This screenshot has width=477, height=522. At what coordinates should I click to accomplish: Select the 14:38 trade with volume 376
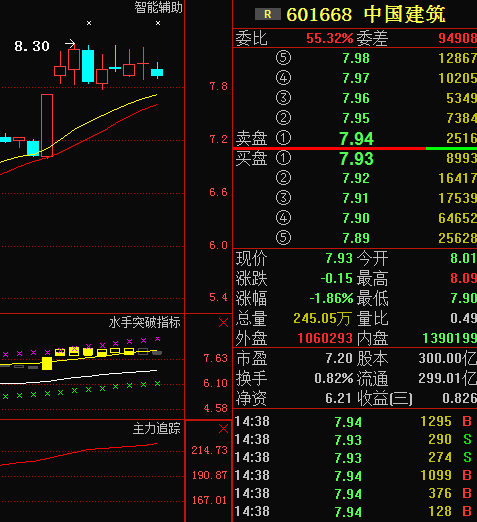[355, 494]
